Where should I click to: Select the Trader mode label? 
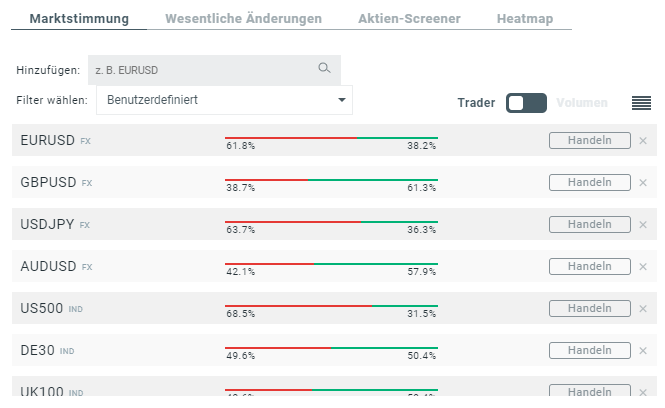click(476, 103)
